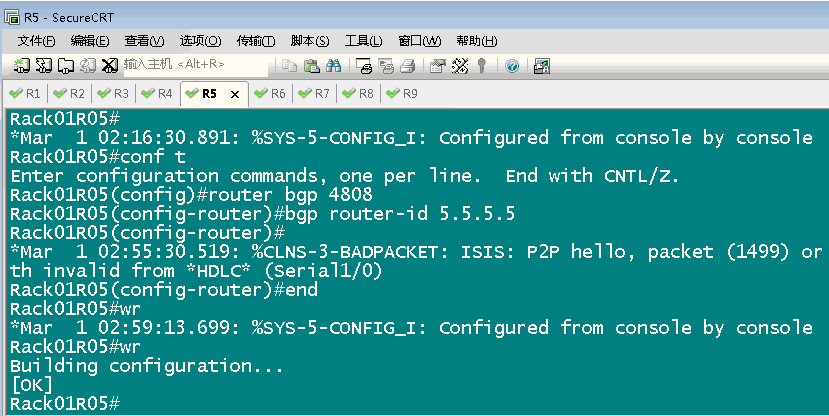Click the crossed-tools settings icon
The image size is (829, 416).
pos(460,66)
